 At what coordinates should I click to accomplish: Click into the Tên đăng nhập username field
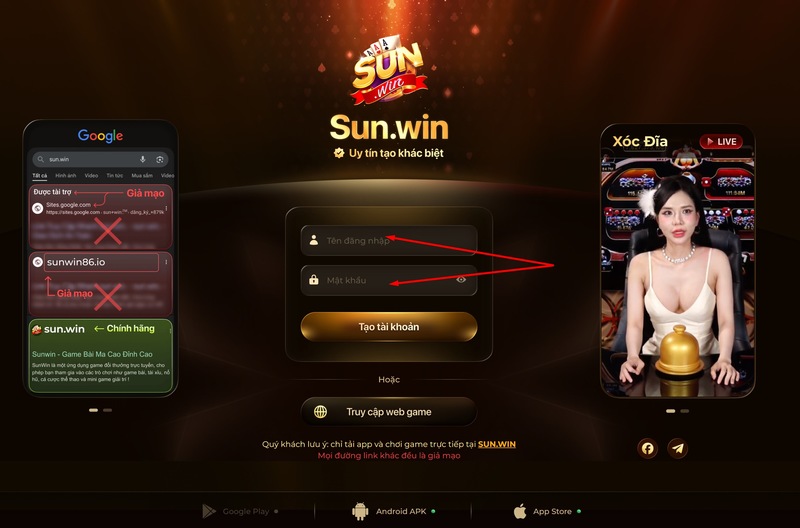click(389, 240)
